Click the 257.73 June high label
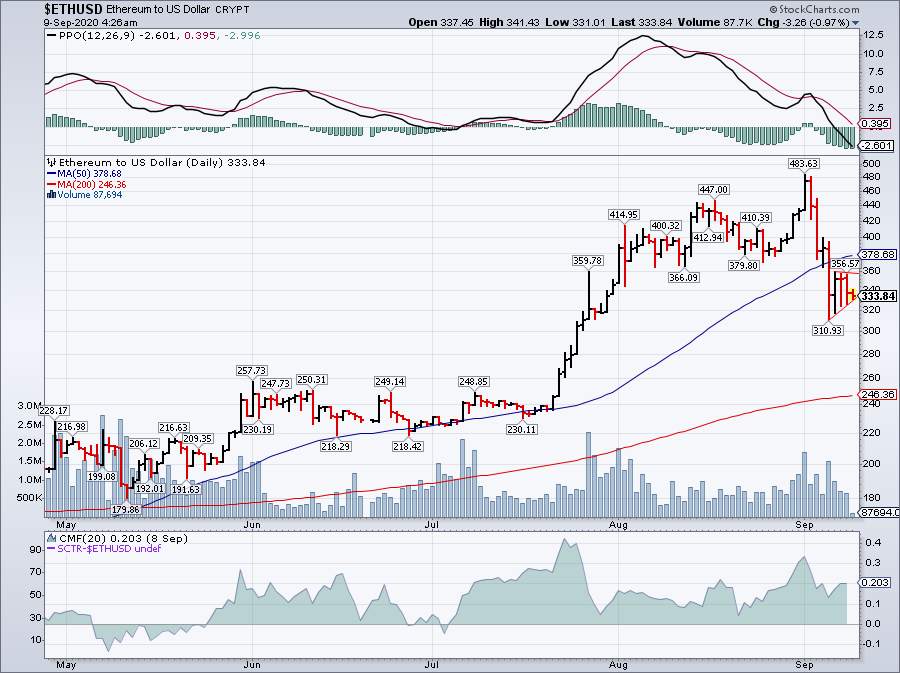The height and width of the screenshot is (673, 900). pyautogui.click(x=252, y=371)
